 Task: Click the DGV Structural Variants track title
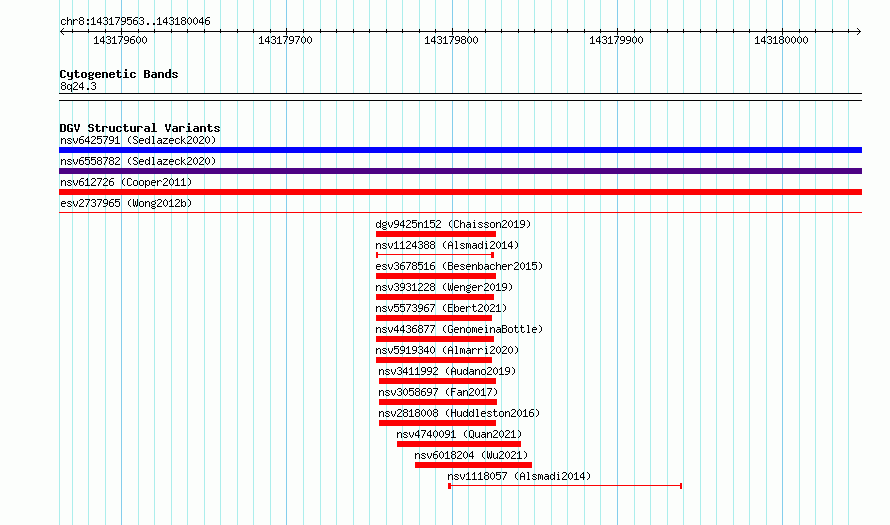(140, 128)
